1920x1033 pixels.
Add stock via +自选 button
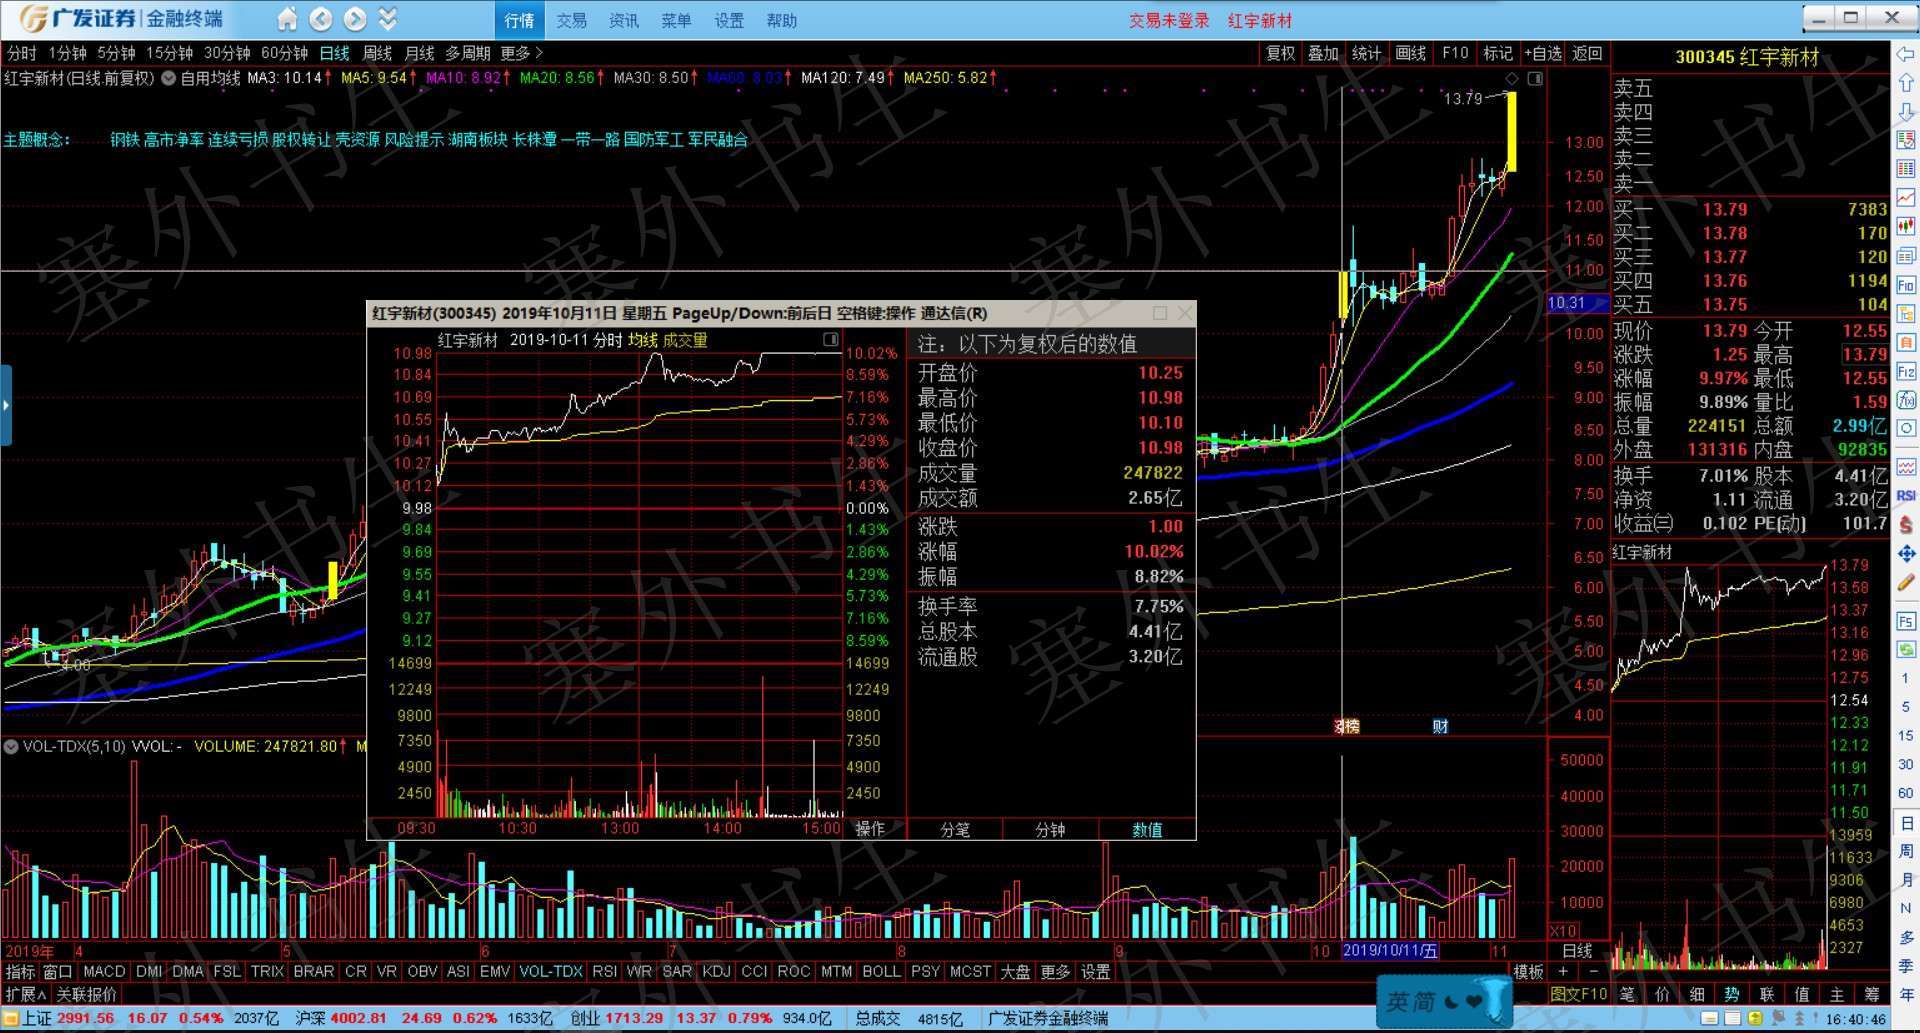1542,53
